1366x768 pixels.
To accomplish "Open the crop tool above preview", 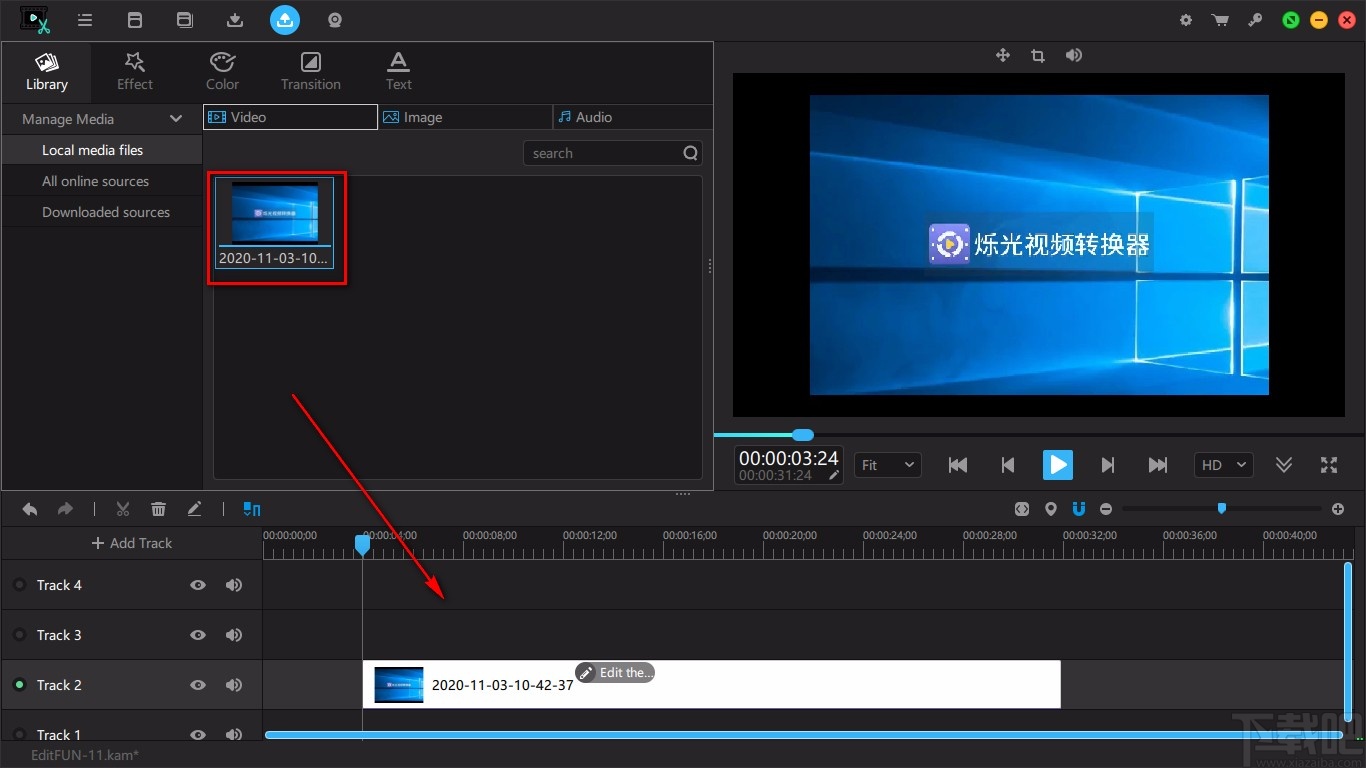I will pyautogui.click(x=1038, y=56).
